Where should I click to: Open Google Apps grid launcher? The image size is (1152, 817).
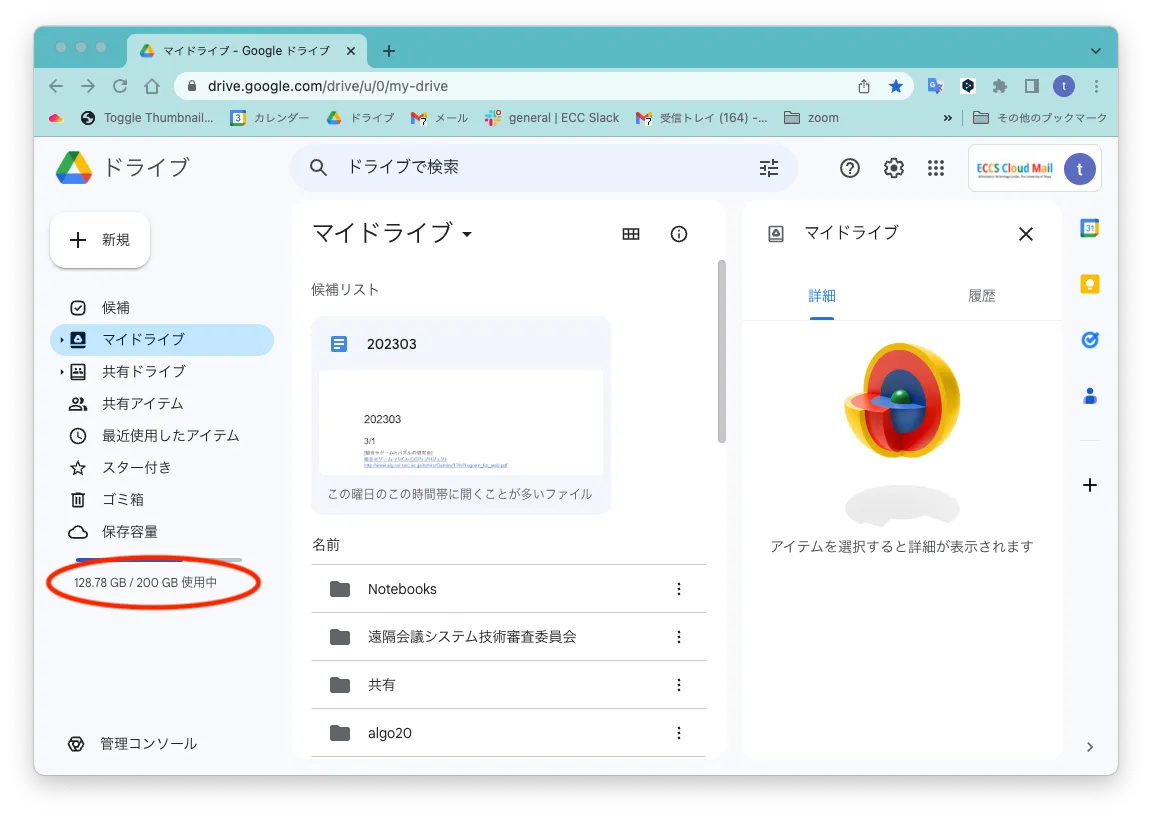(936, 168)
